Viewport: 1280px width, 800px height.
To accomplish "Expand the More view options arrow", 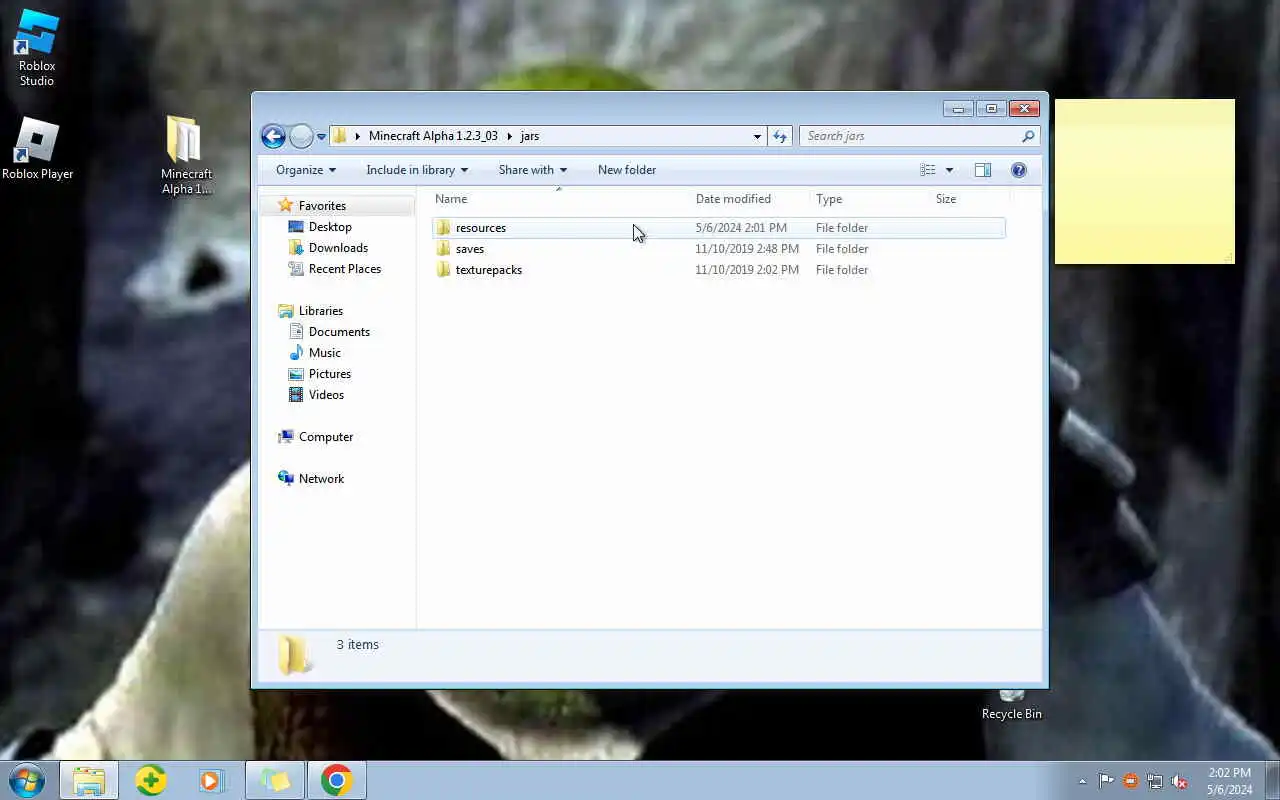I will 949,170.
